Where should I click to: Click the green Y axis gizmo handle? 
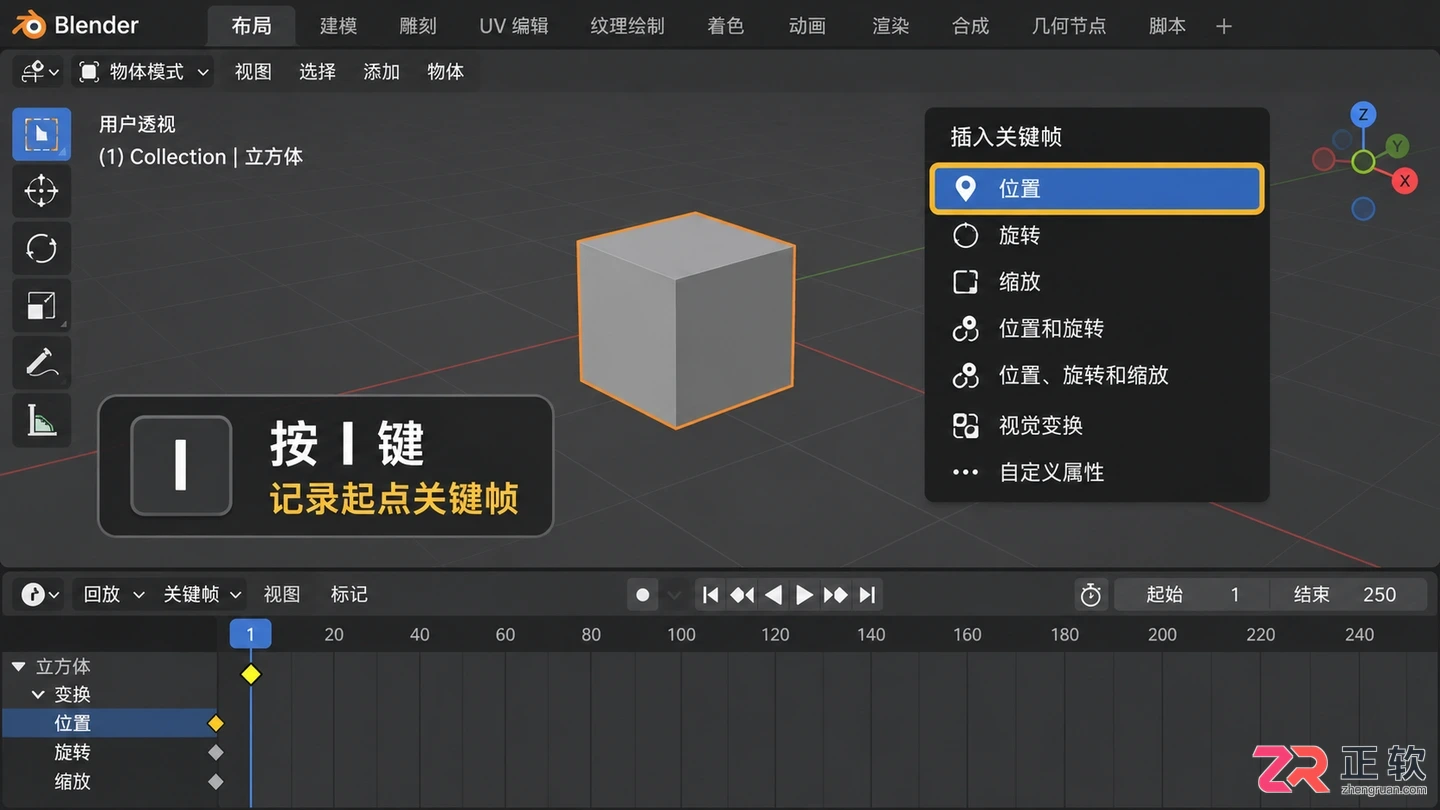(x=1397, y=146)
